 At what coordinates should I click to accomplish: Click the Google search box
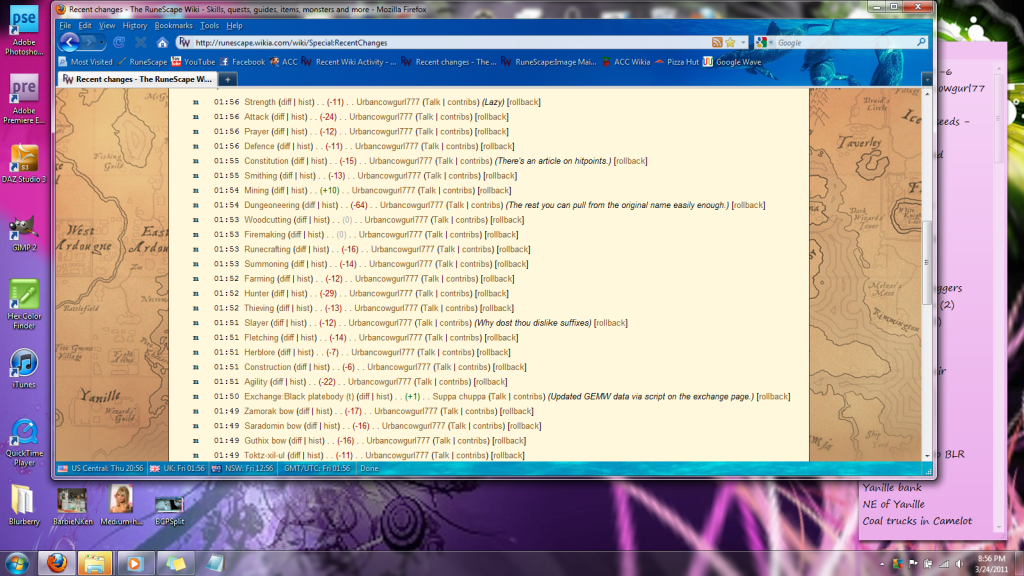pyautogui.click(x=845, y=42)
